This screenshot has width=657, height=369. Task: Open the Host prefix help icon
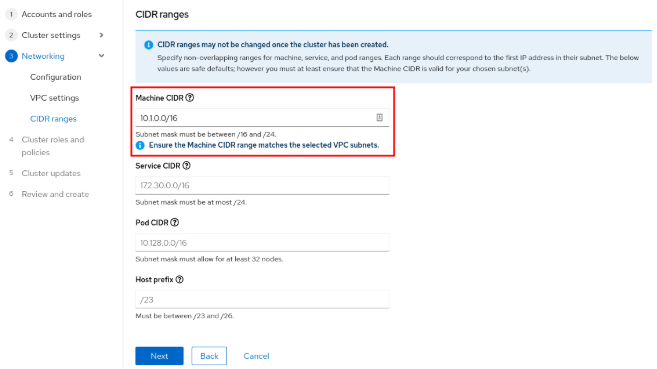(x=179, y=279)
